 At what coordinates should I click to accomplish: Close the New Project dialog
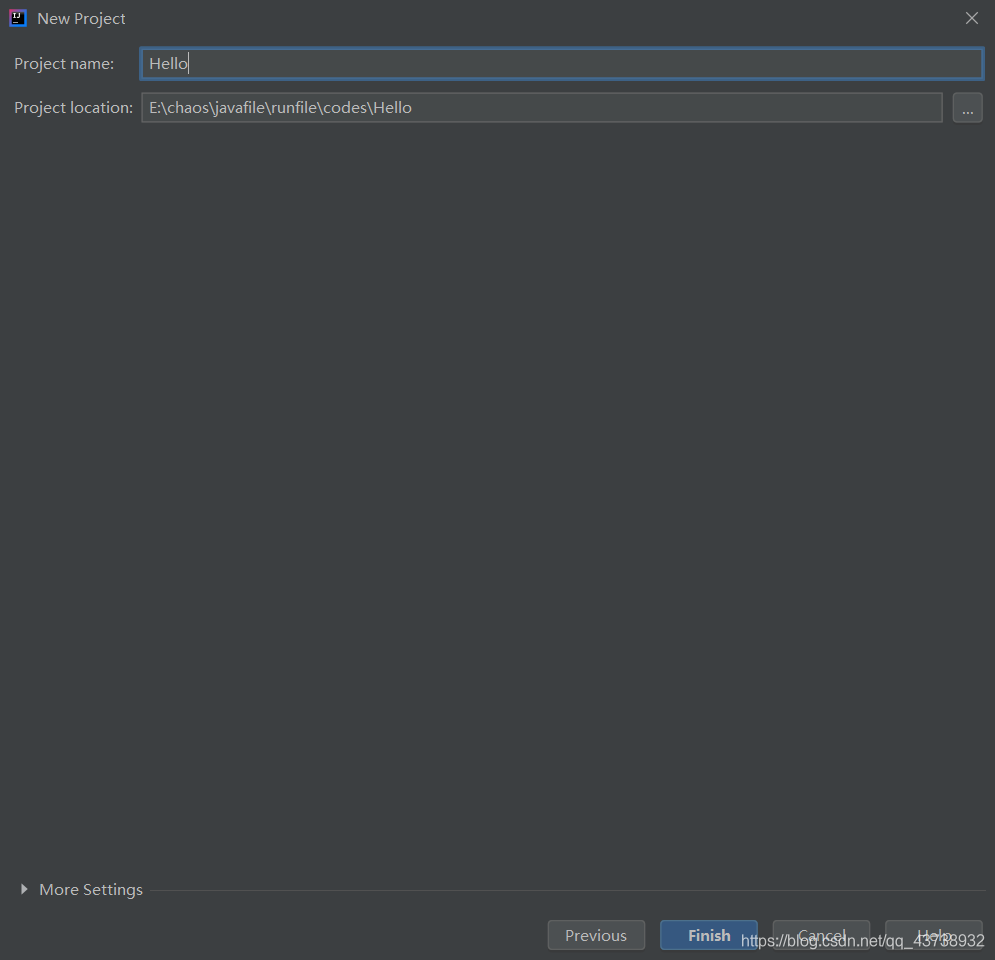coord(972,18)
